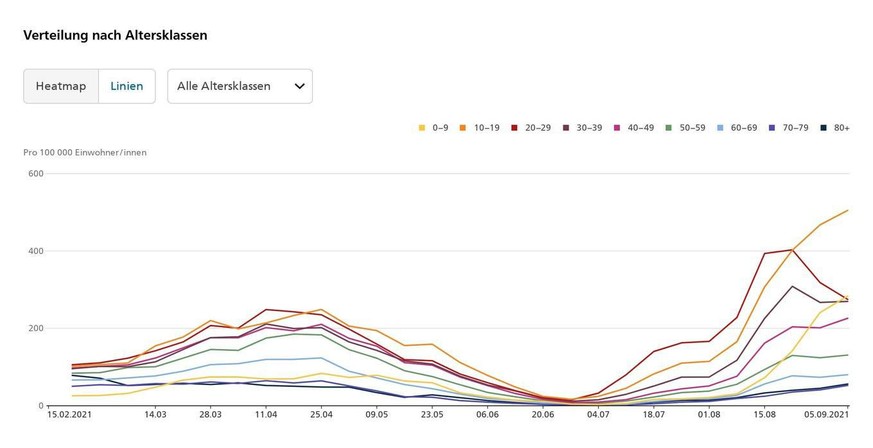The width and height of the screenshot is (873, 448).
Task: Click the 600 y-axis label
Action: 35,174
